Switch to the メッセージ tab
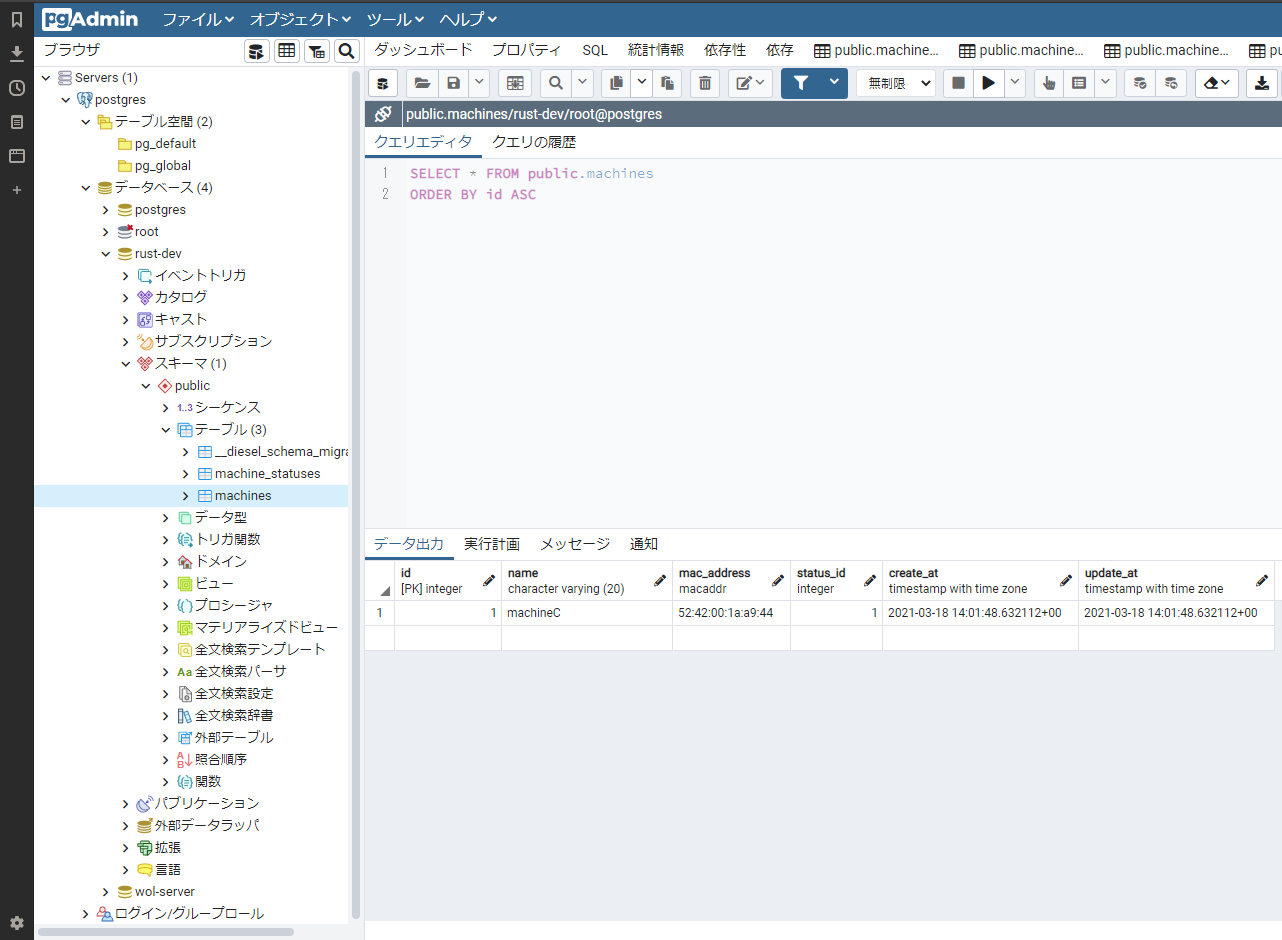Screen dimensions: 1282x940 pyautogui.click(x=575, y=544)
